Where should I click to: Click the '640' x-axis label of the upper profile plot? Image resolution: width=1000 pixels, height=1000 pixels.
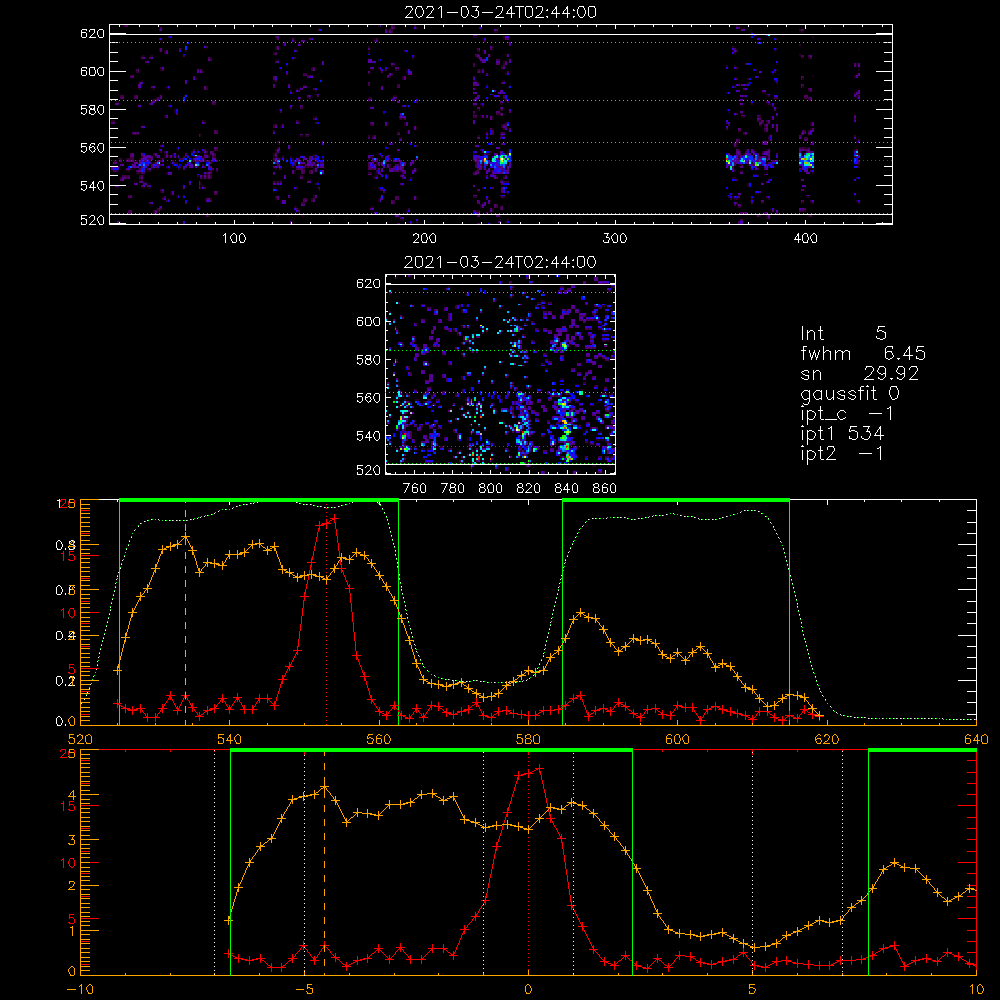[976, 740]
